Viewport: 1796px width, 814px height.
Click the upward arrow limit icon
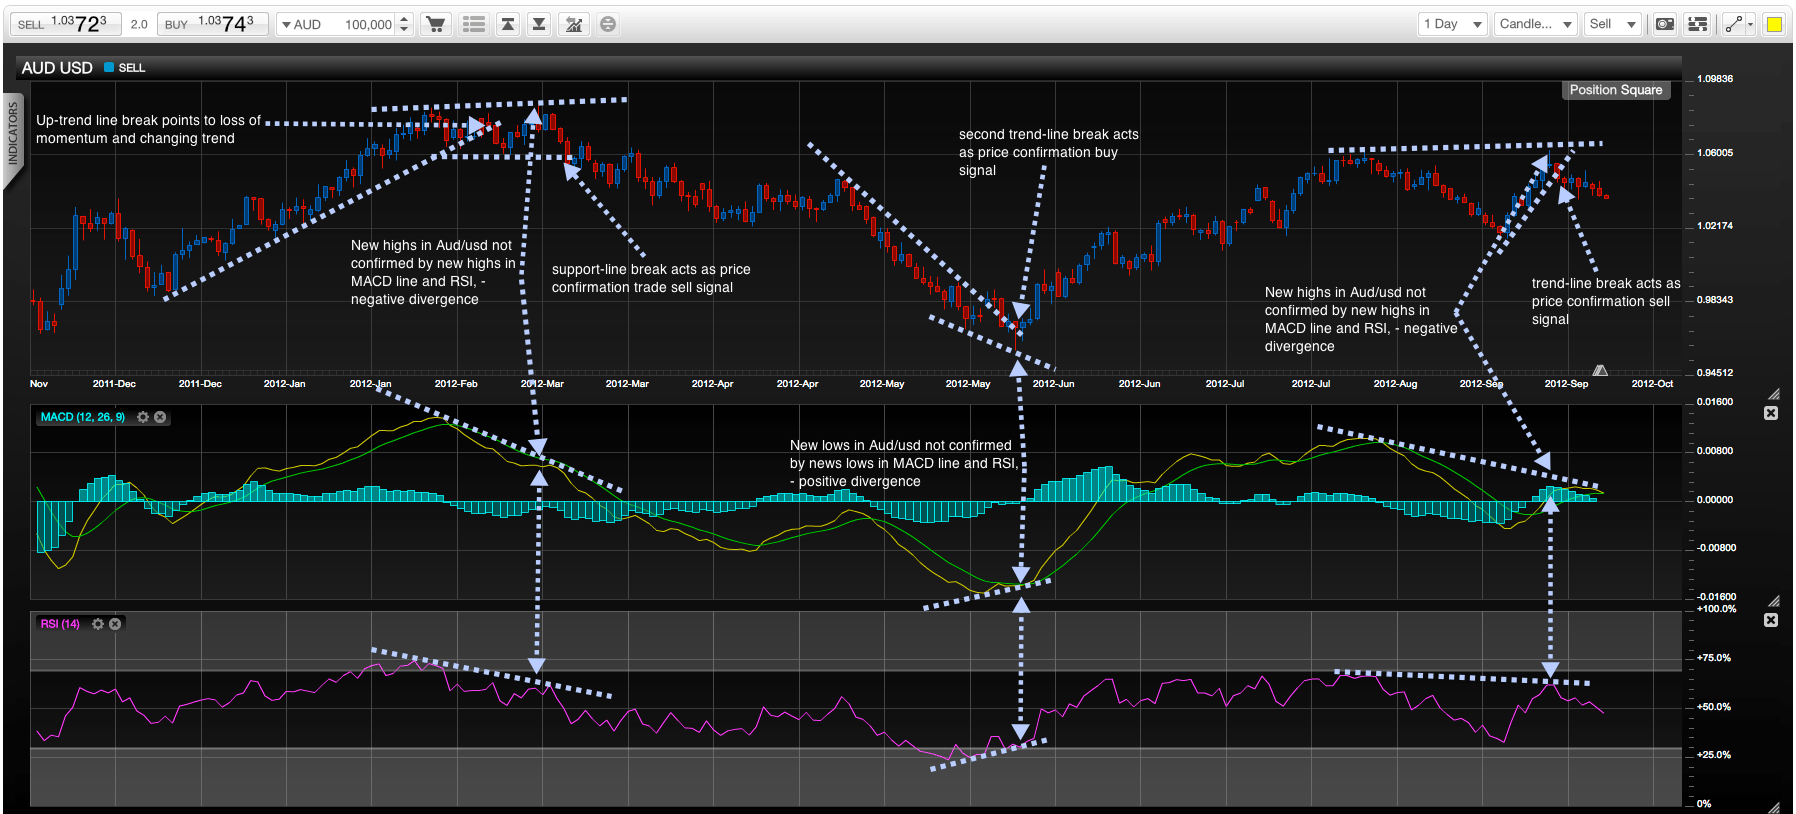click(508, 24)
